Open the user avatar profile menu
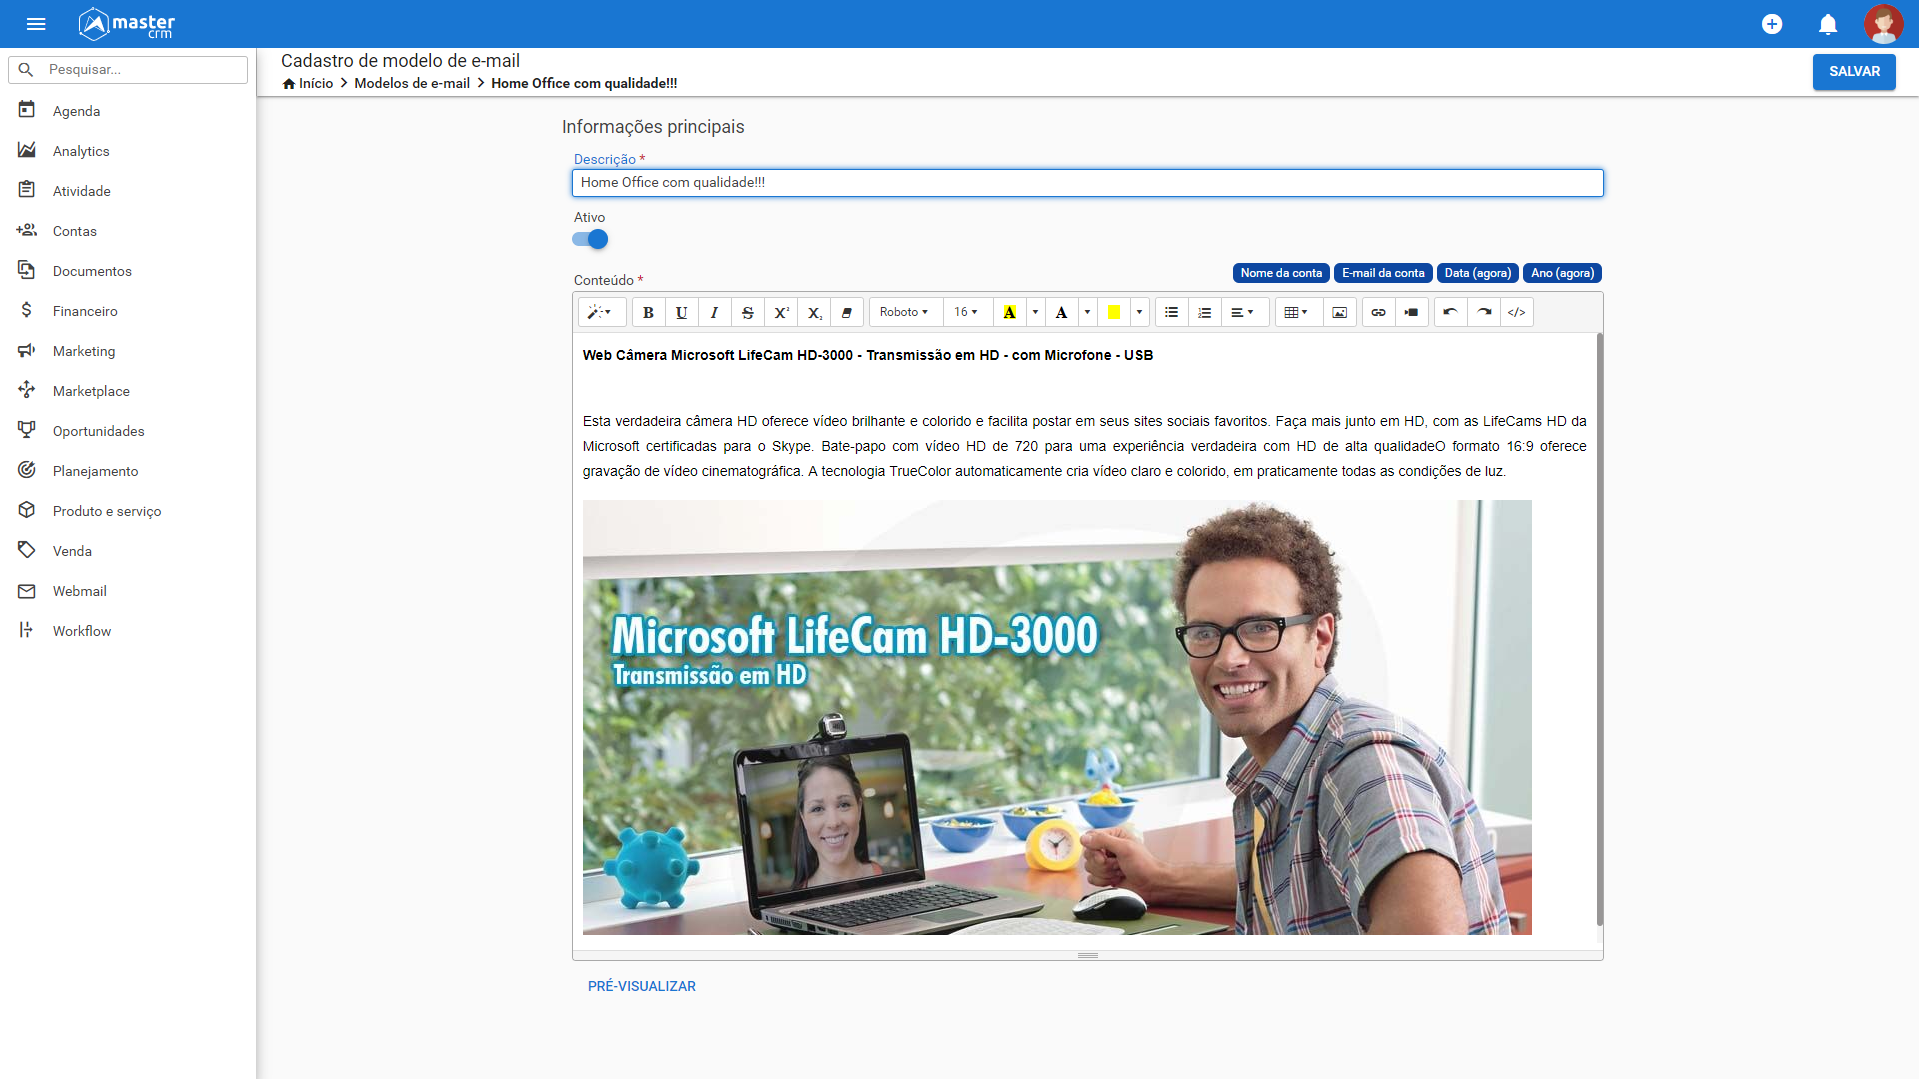 (1883, 24)
